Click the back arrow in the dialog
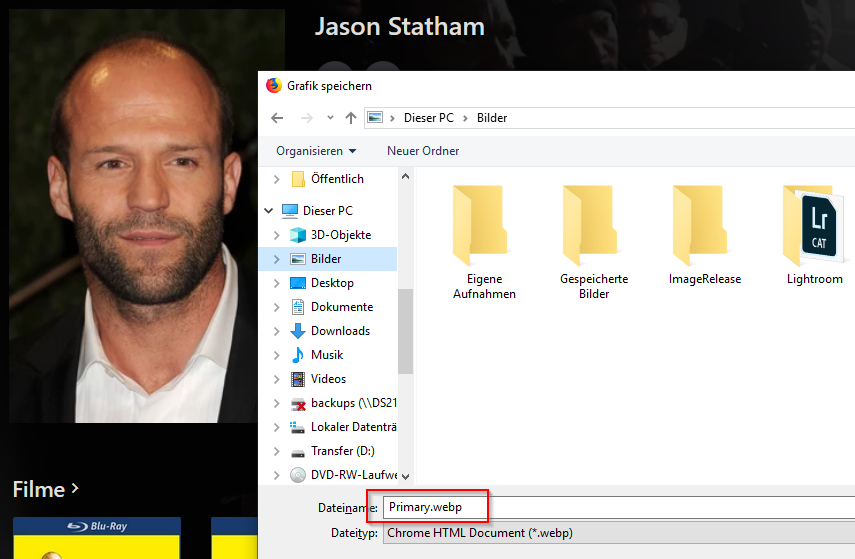Screen dimensions: 855x559 click(277, 118)
